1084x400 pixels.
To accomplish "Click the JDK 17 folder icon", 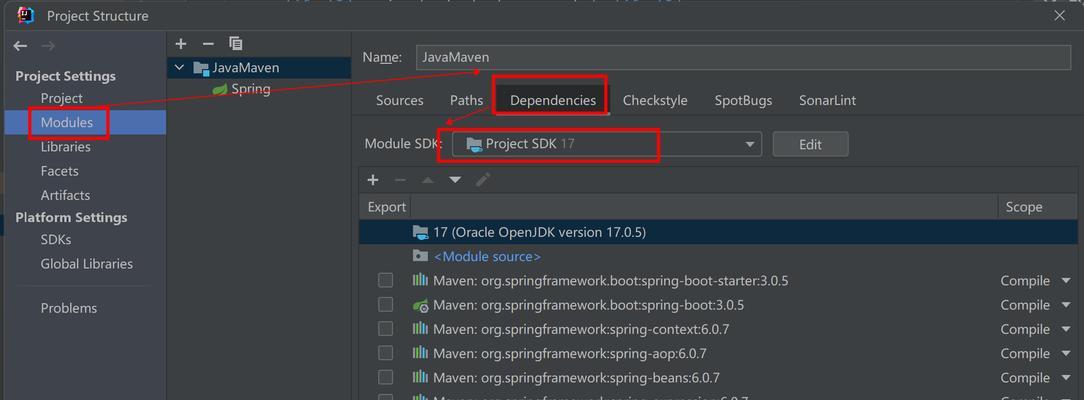I will [x=420, y=232].
